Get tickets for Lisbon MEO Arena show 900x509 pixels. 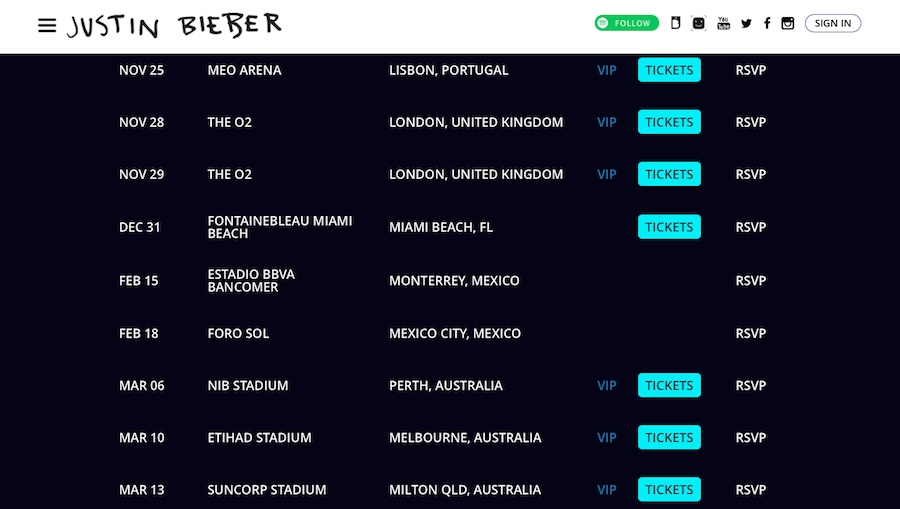[669, 70]
